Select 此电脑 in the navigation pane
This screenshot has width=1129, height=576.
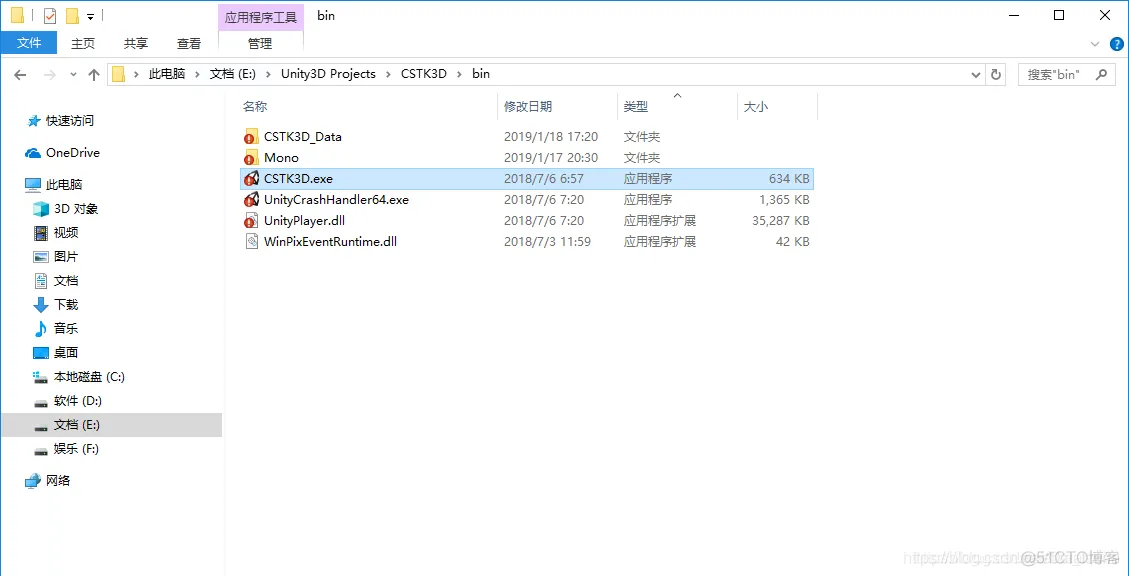tap(64, 184)
